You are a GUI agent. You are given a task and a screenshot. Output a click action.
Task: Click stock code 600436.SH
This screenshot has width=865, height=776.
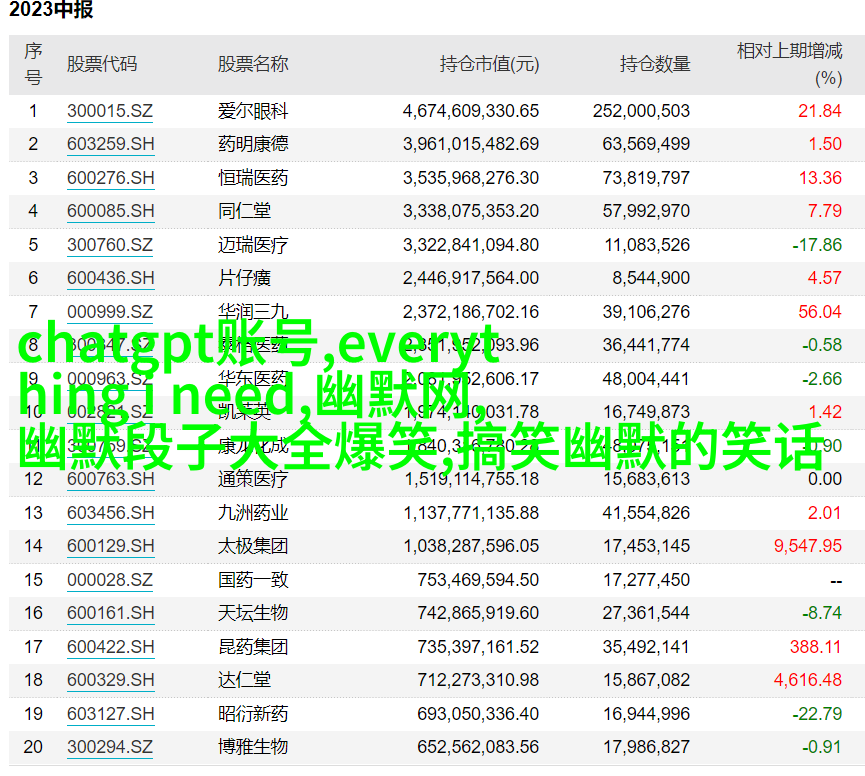pos(111,278)
